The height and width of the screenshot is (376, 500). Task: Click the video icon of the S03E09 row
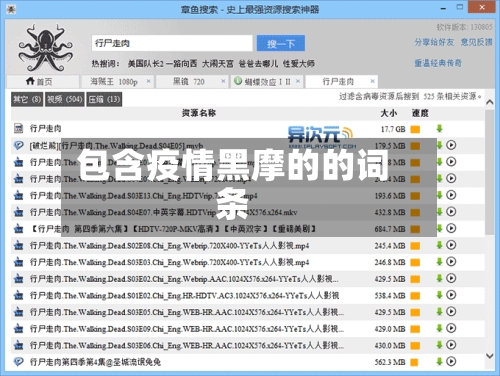18,329
